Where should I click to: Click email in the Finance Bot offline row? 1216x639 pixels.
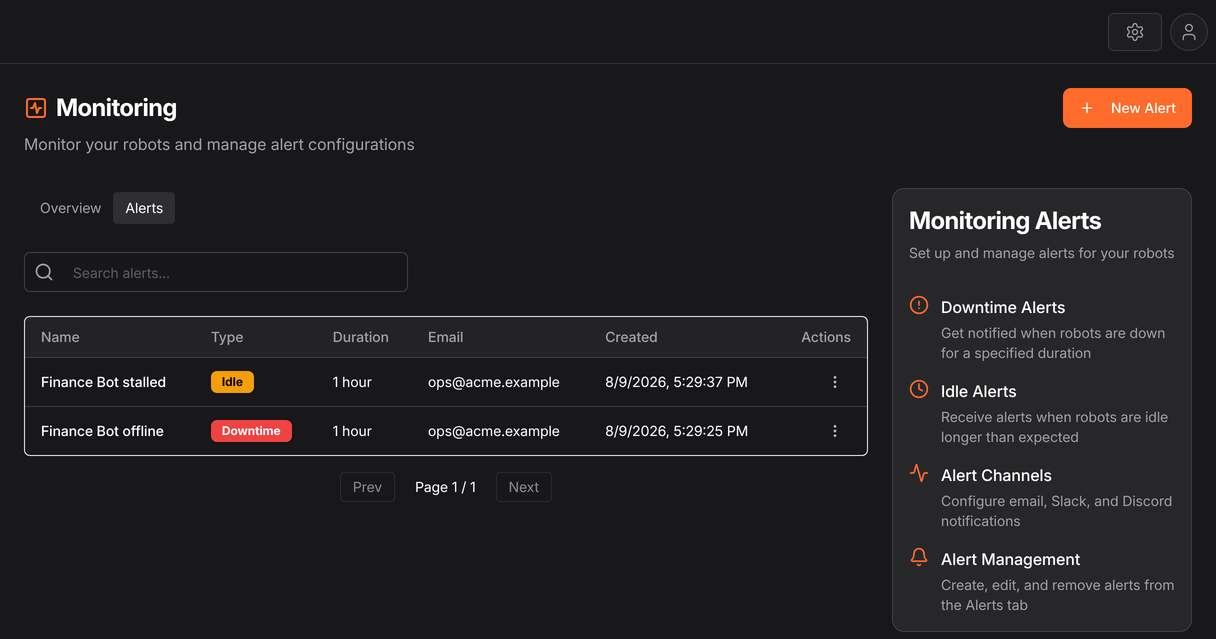point(494,431)
